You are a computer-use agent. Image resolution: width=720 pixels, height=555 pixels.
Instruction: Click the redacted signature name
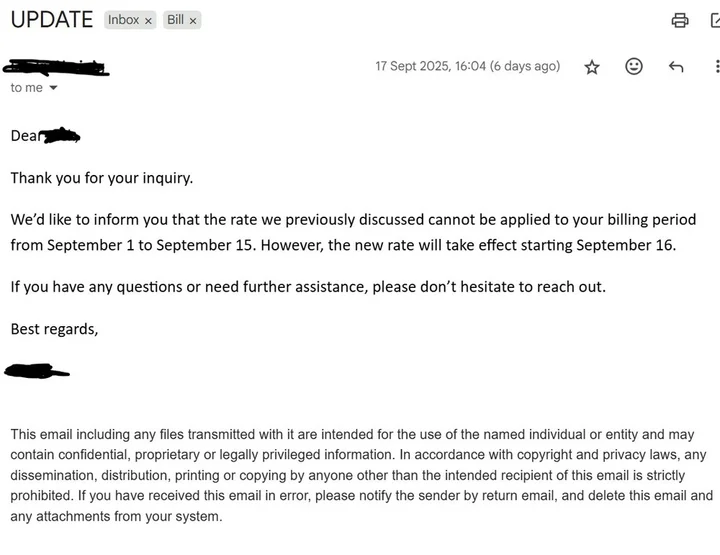point(37,372)
